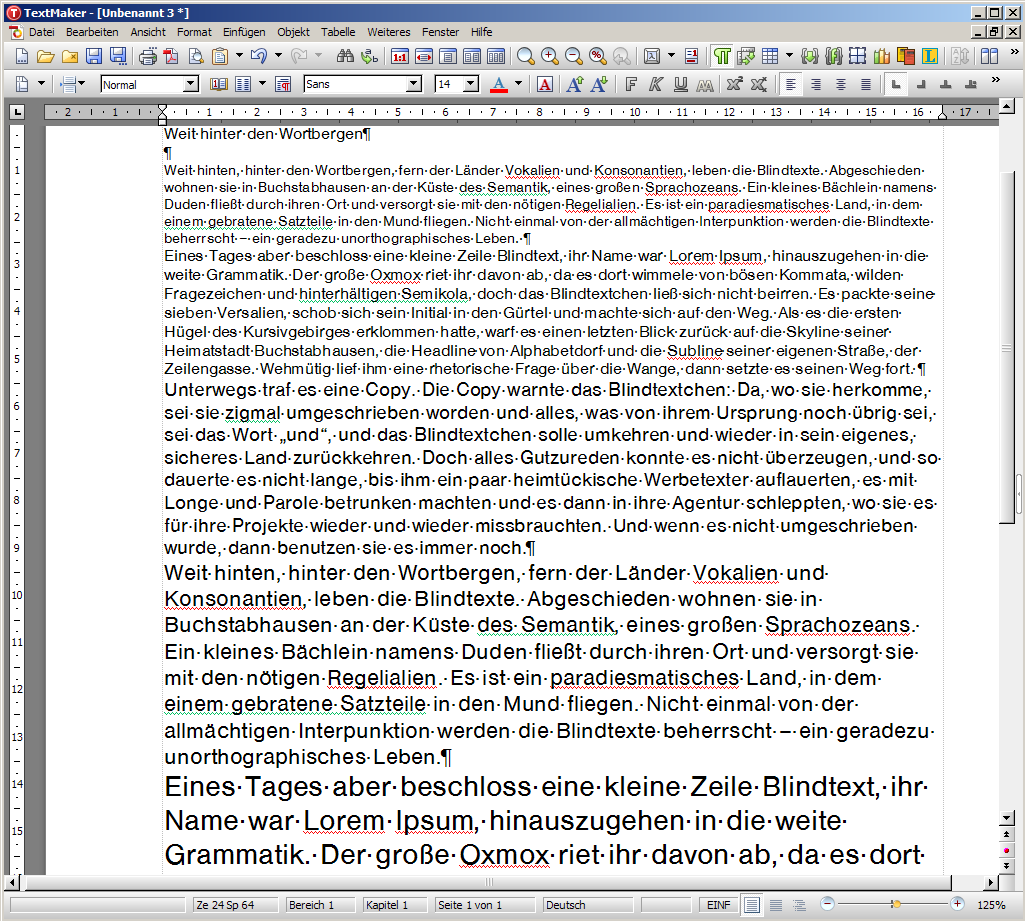The width and height of the screenshot is (1025, 921).
Task: Export document as PDF
Action: pos(171,56)
